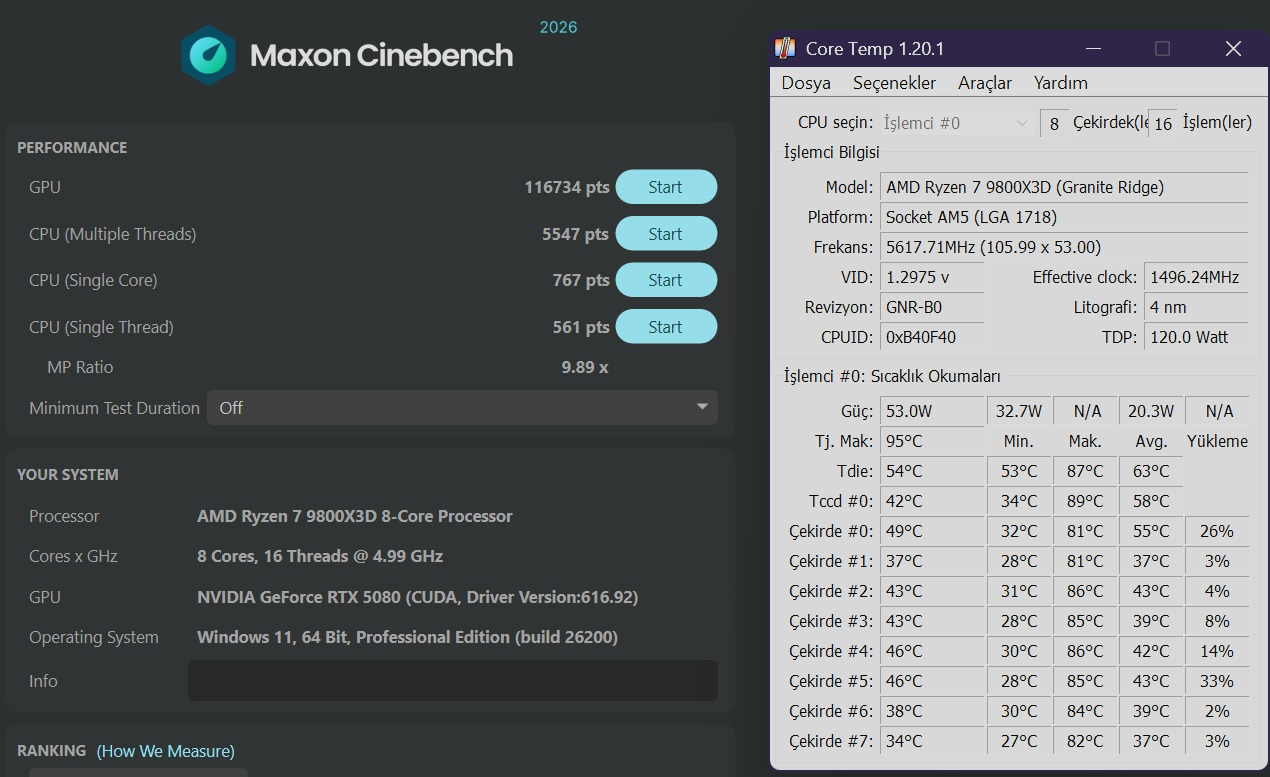Click '8 Cores, 16 Threads @ 4.99 GHz' text
The width and height of the screenshot is (1270, 777).
[320, 556]
